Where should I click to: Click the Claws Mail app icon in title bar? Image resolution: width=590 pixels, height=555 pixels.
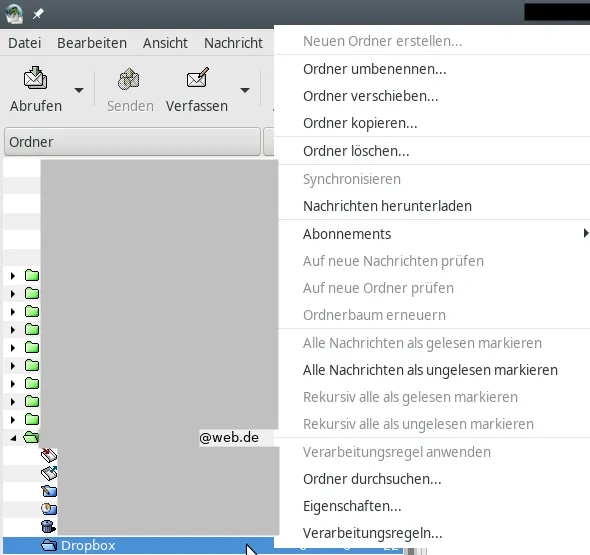(x=14, y=14)
